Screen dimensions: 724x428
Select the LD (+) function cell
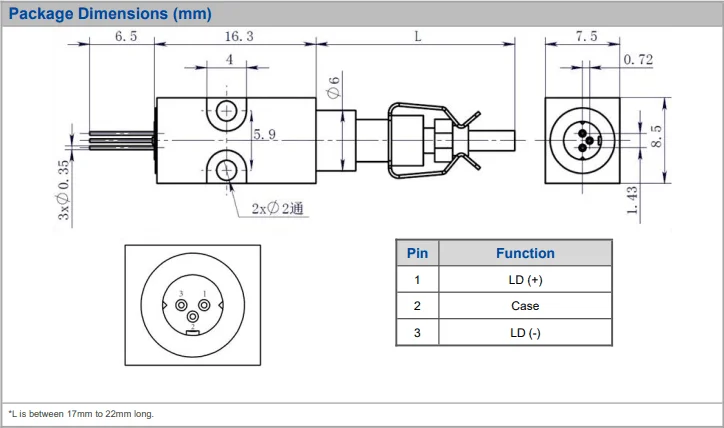tap(525, 280)
